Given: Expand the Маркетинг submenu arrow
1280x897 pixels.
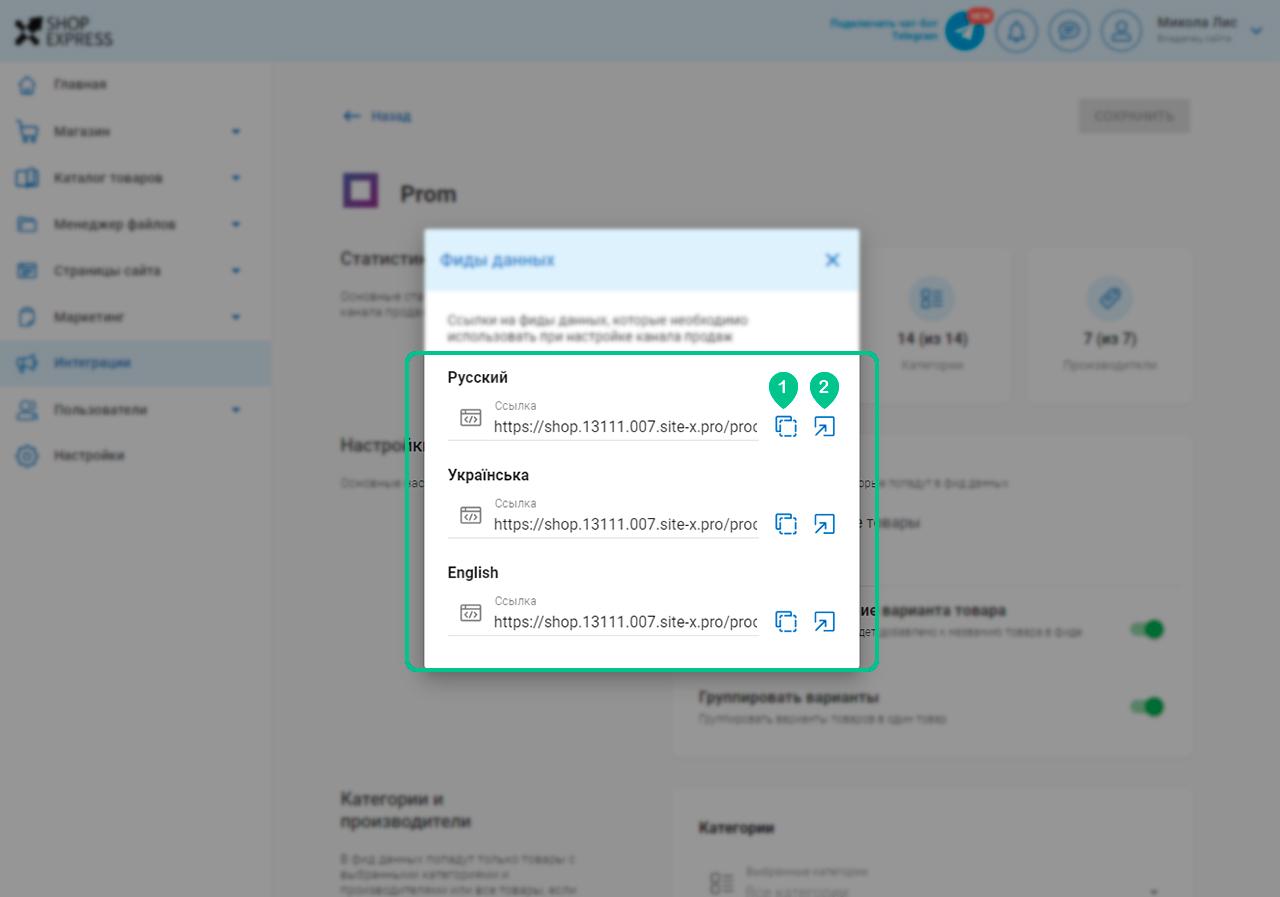Looking at the screenshot, I should pyautogui.click(x=236, y=317).
